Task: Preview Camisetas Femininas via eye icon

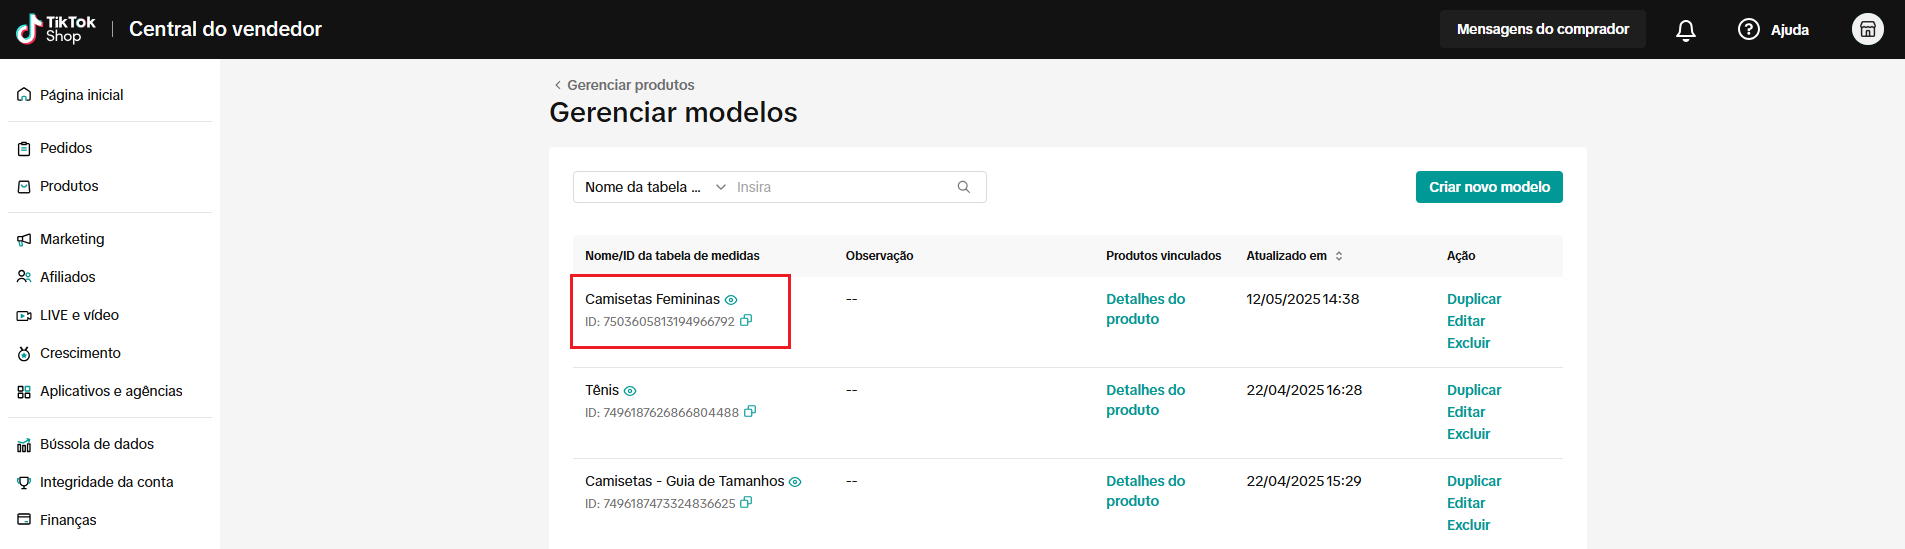Action: [x=731, y=300]
